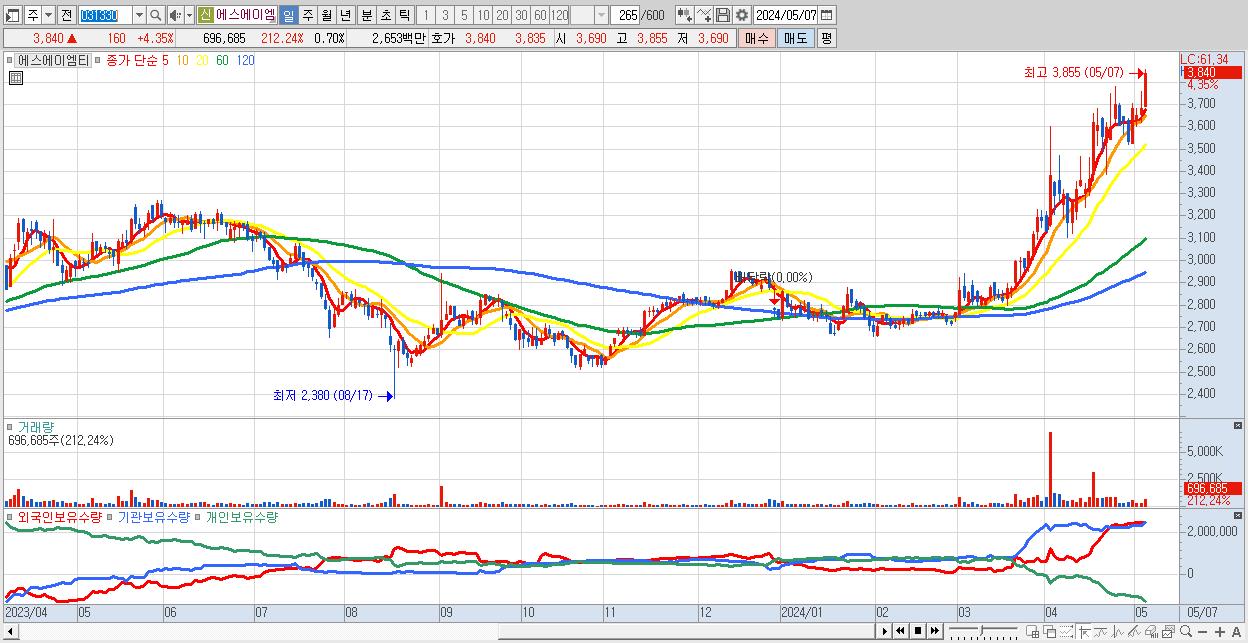The height and width of the screenshot is (643, 1248).
Task: Select interval 1 preset
Action: (x=426, y=15)
